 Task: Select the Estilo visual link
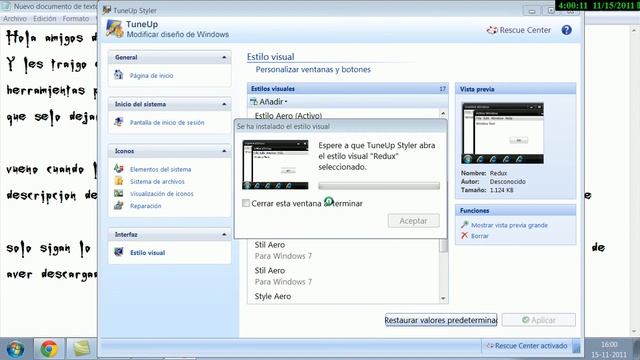147,253
